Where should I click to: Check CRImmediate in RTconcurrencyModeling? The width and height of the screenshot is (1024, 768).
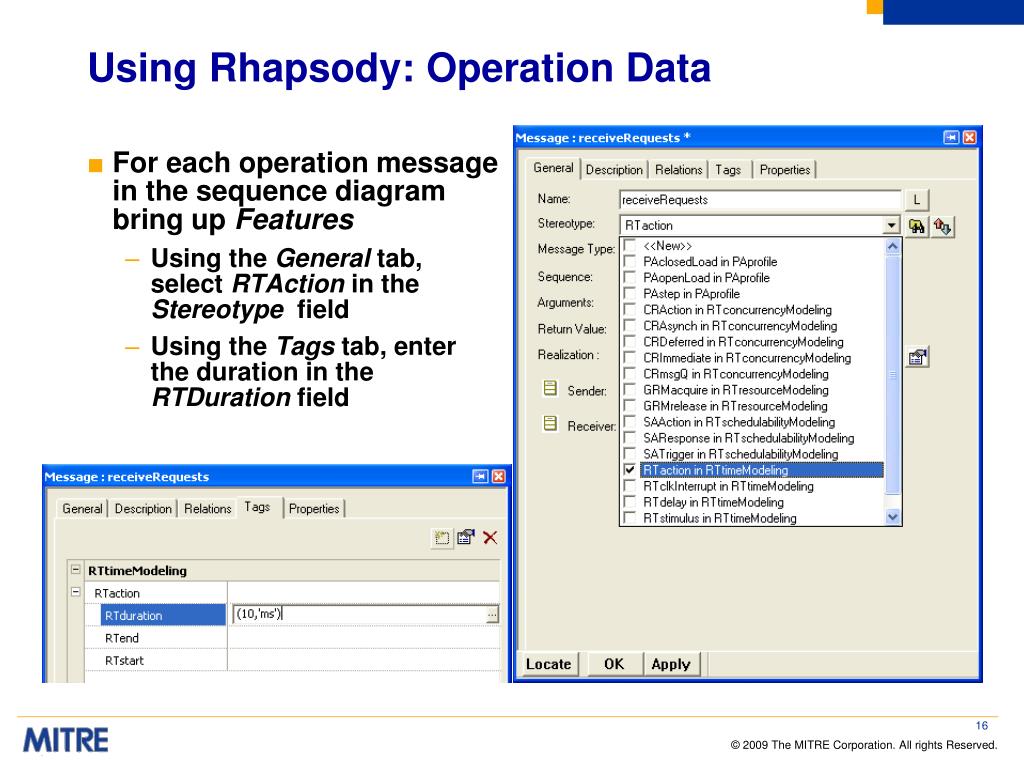click(x=630, y=358)
